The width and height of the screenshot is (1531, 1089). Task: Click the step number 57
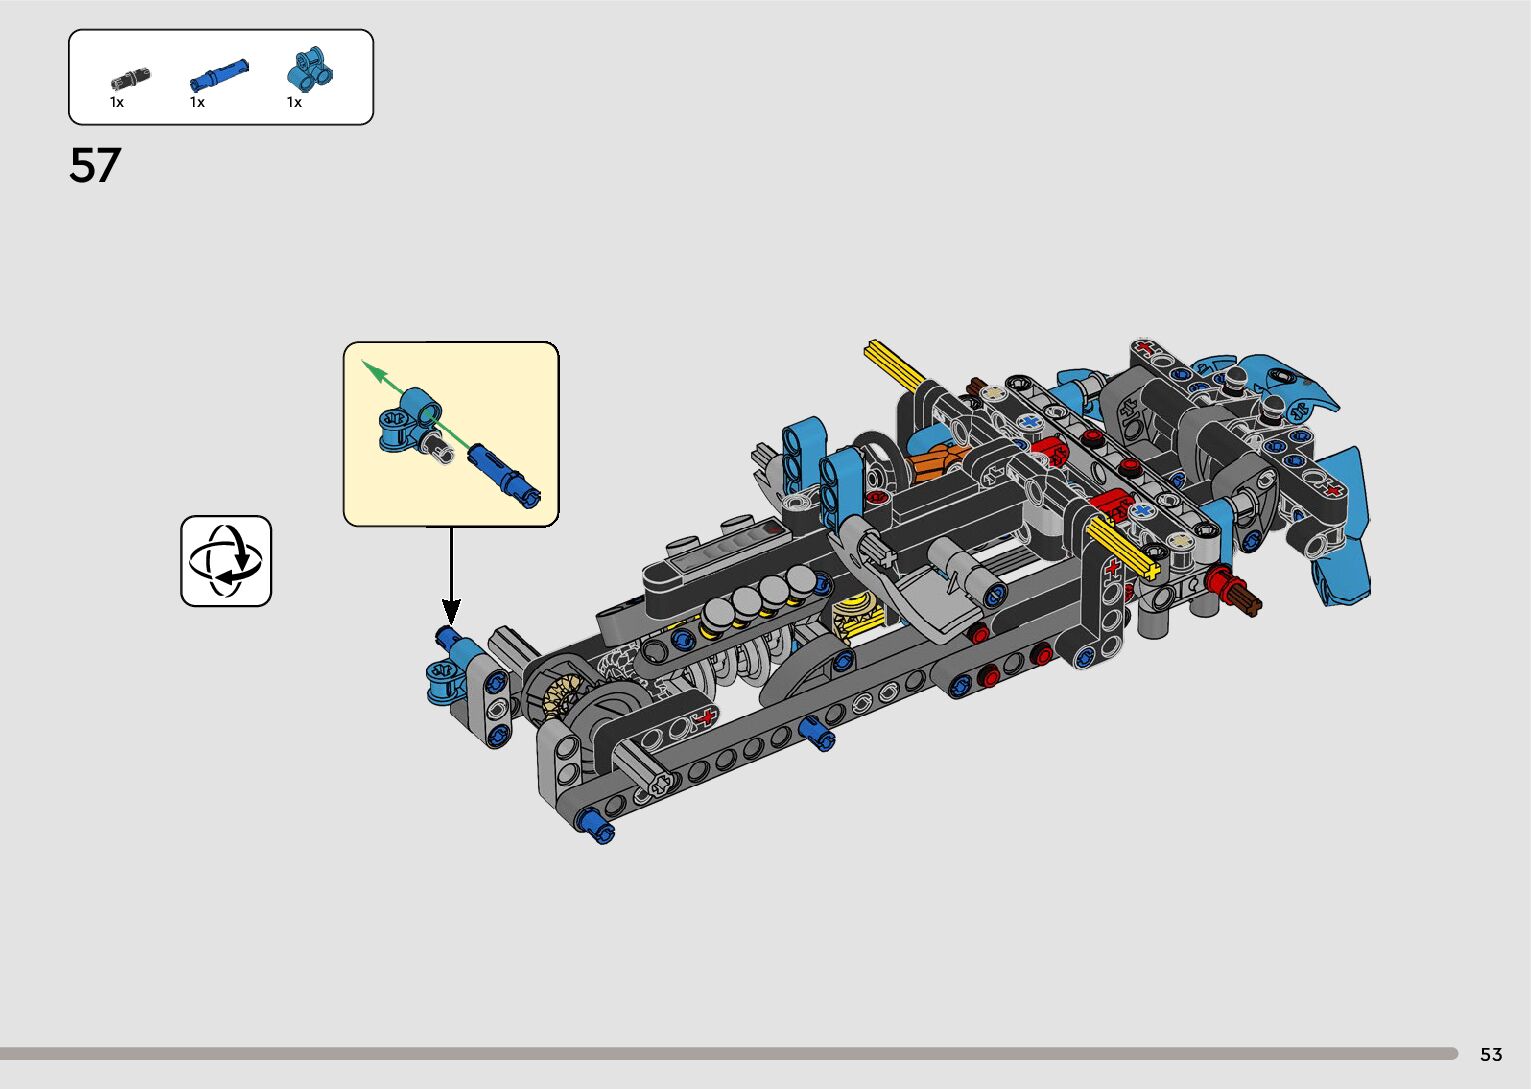[95, 166]
